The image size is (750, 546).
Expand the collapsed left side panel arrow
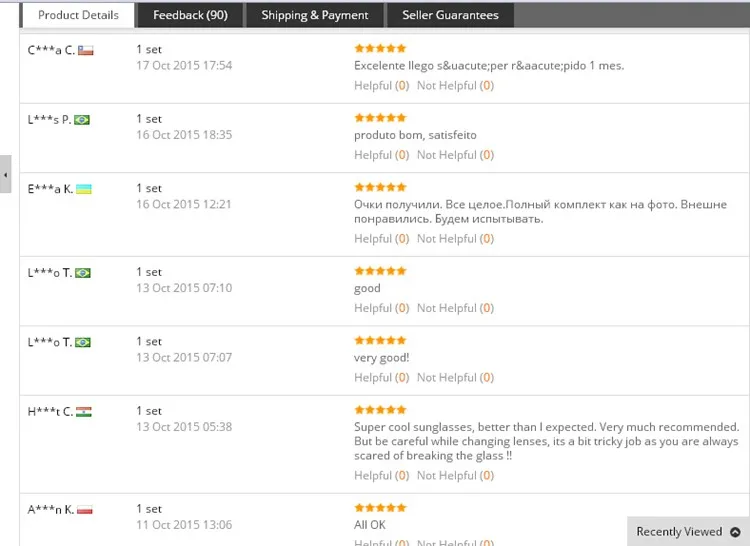5,175
